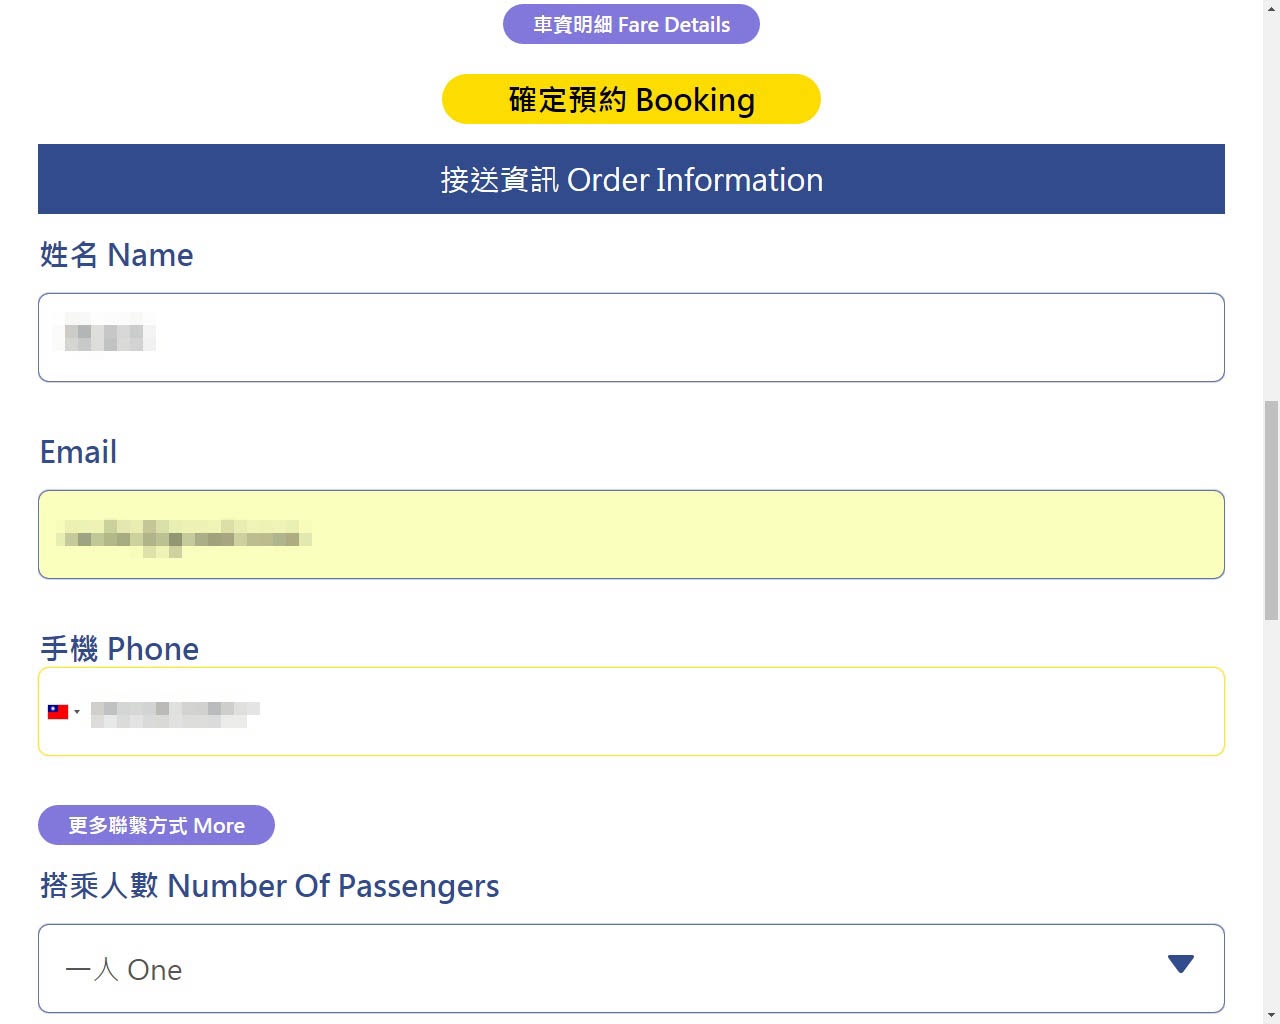
Task: Click the Taiwan flag icon in Phone field
Action: click(x=58, y=712)
